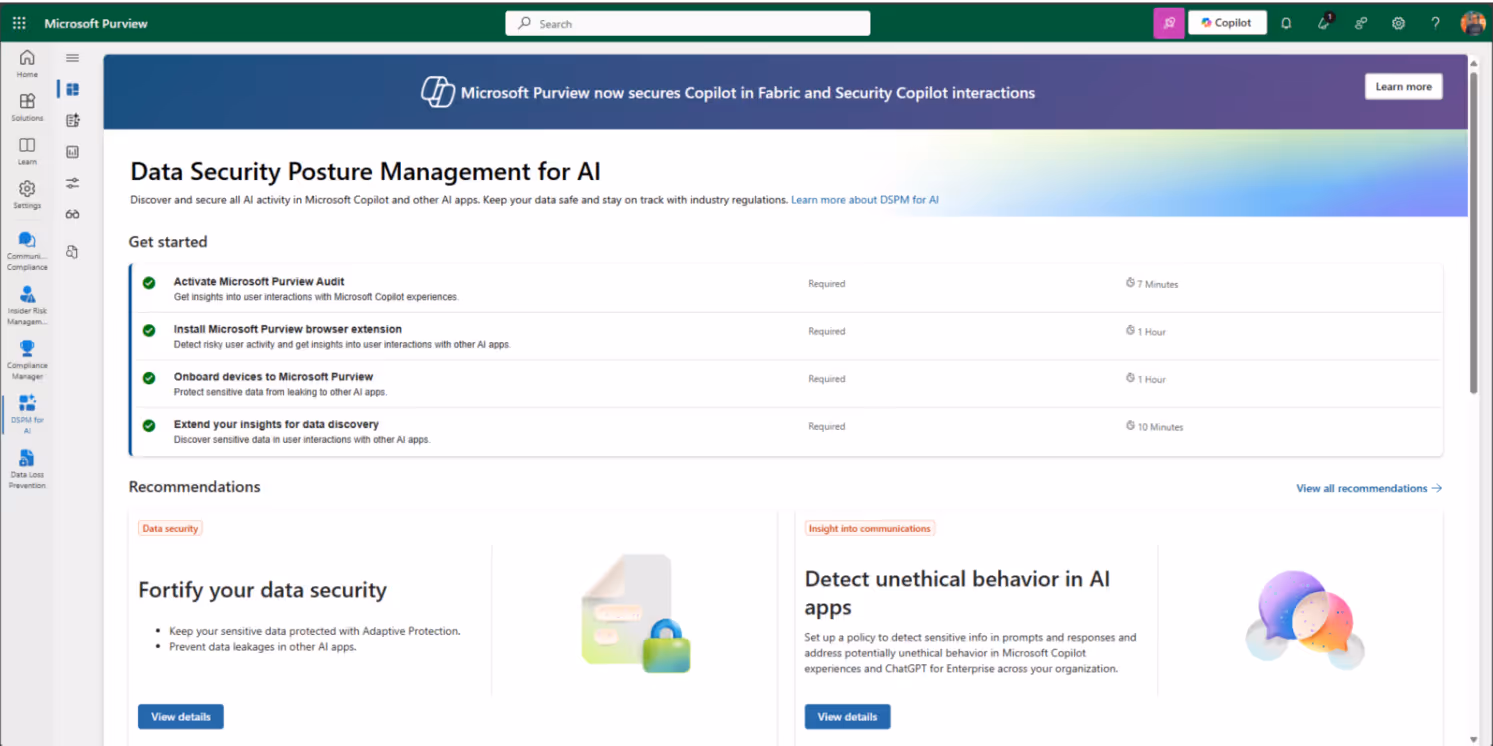Click the Data security tag
1493x746 pixels.
pos(170,528)
